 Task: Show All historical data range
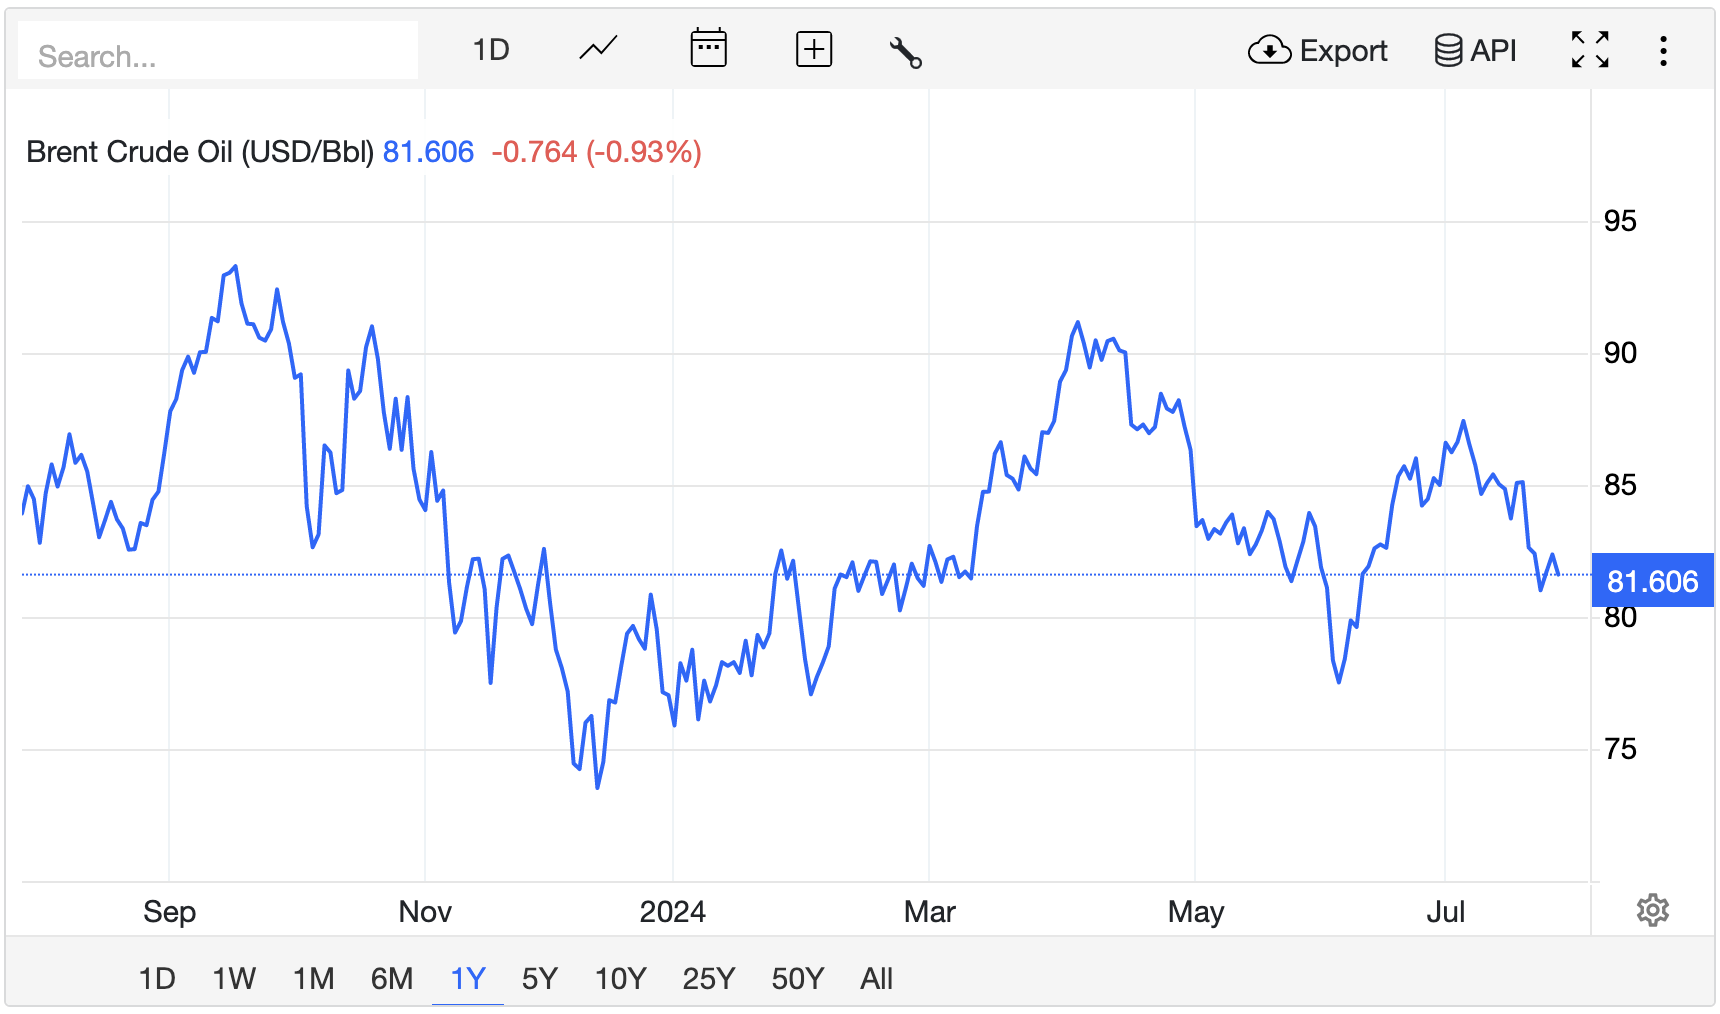pos(877,978)
